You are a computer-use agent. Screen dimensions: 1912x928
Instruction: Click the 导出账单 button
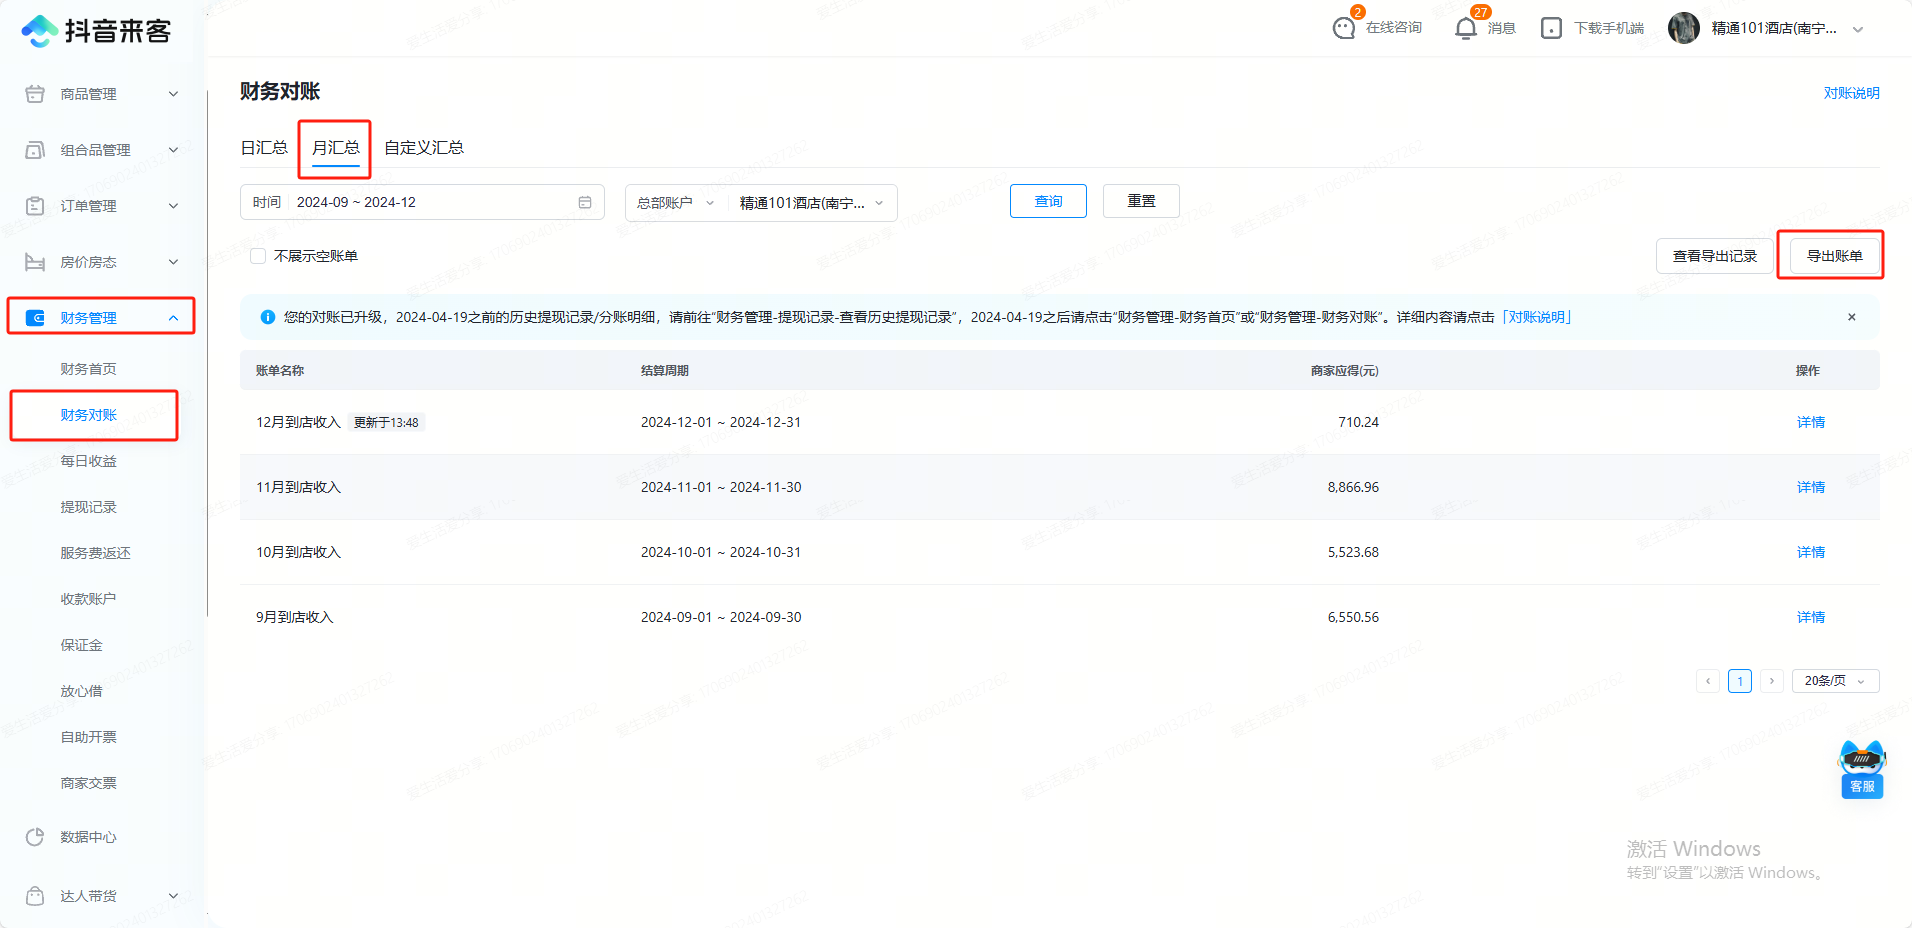(1834, 256)
